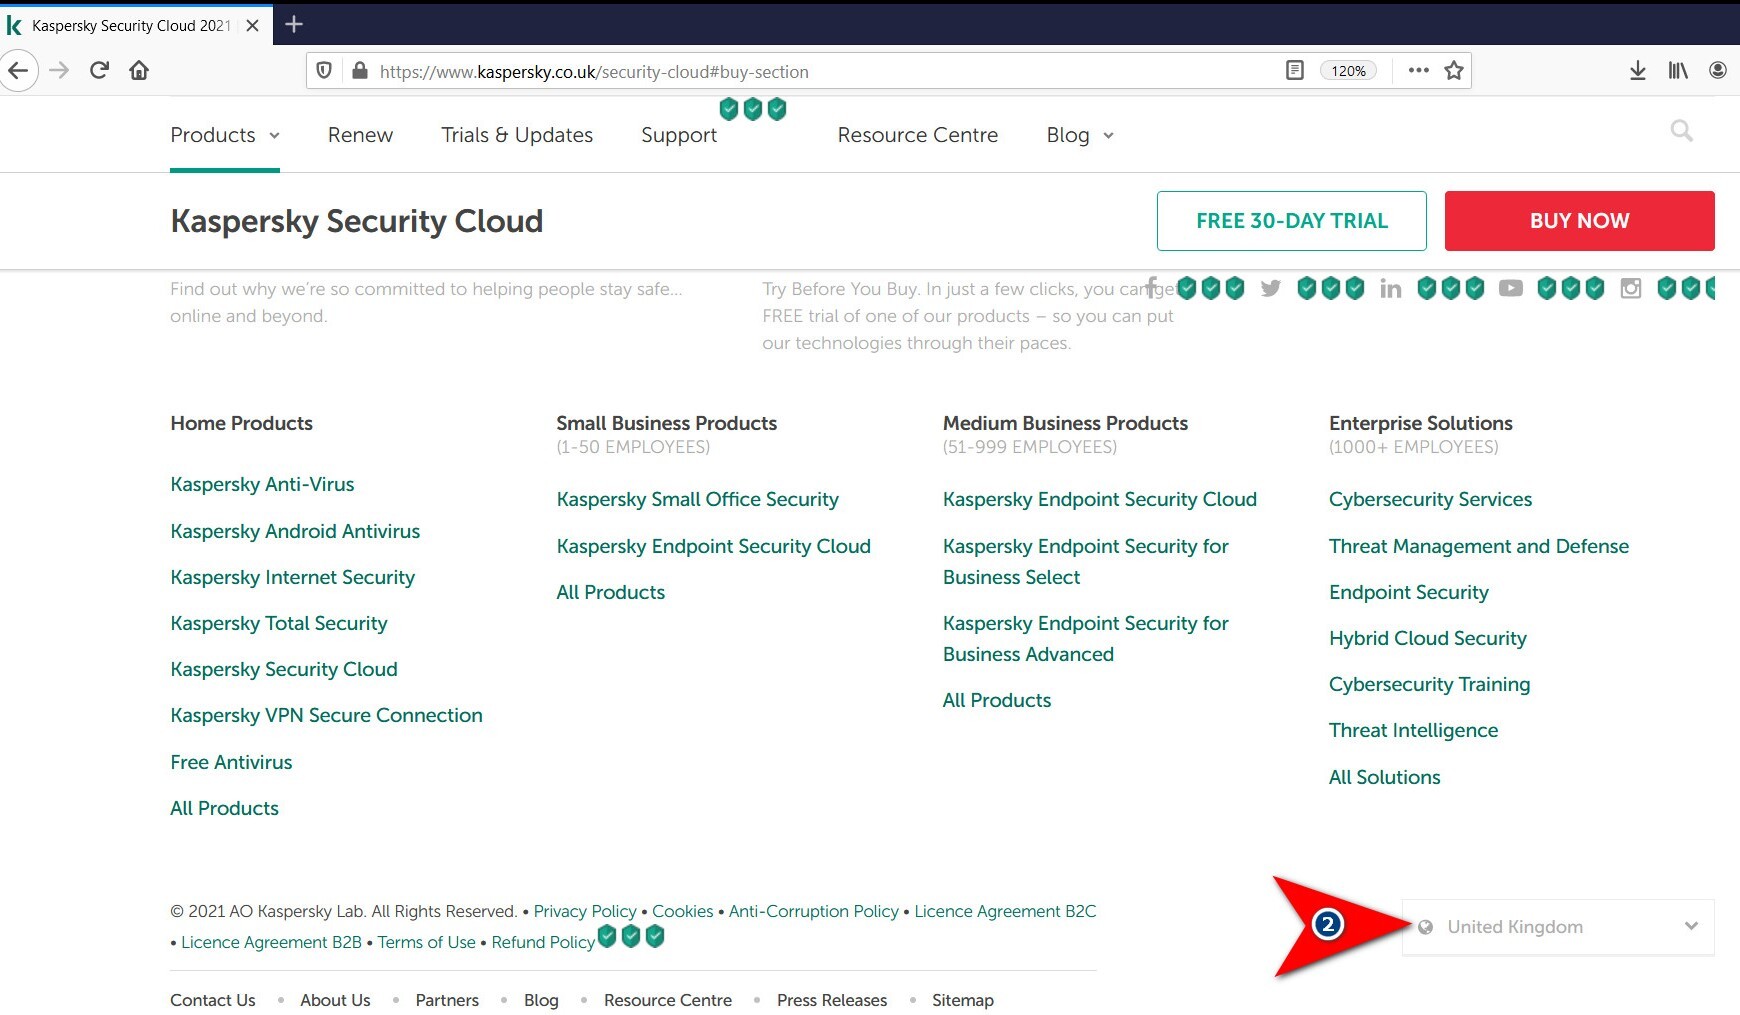Go to the Renew menu item

tap(360, 135)
